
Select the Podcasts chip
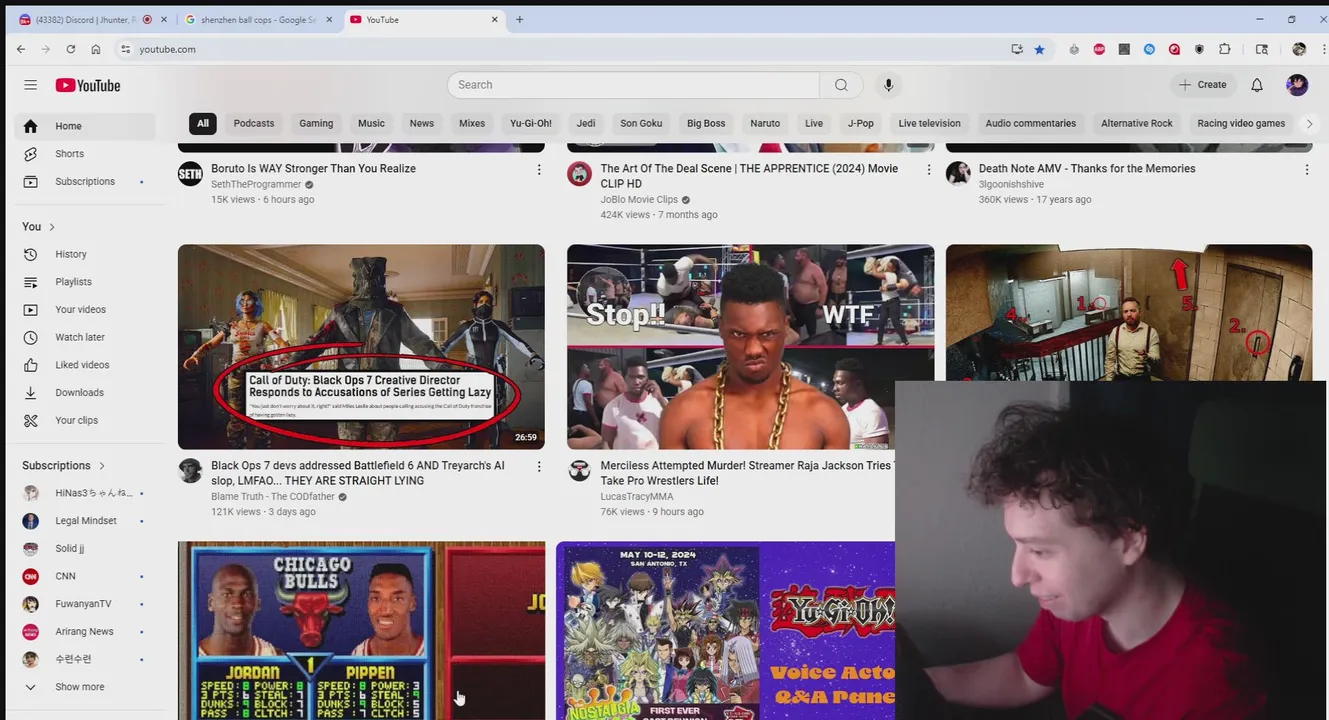coord(254,124)
